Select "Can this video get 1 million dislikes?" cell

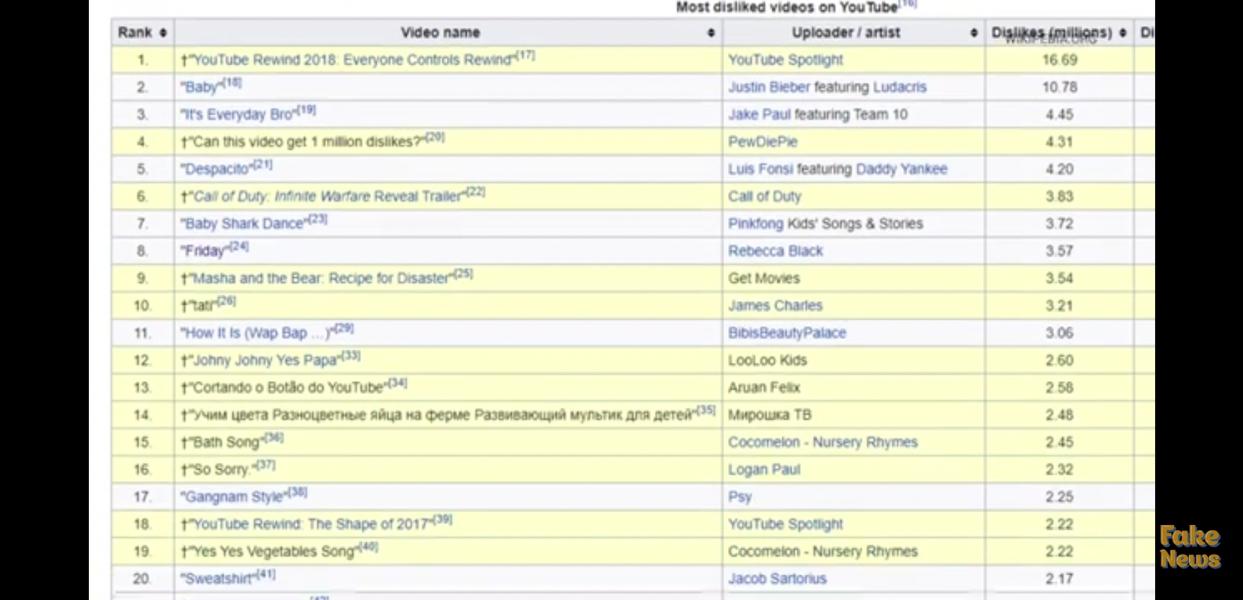pyautogui.click(x=448, y=142)
